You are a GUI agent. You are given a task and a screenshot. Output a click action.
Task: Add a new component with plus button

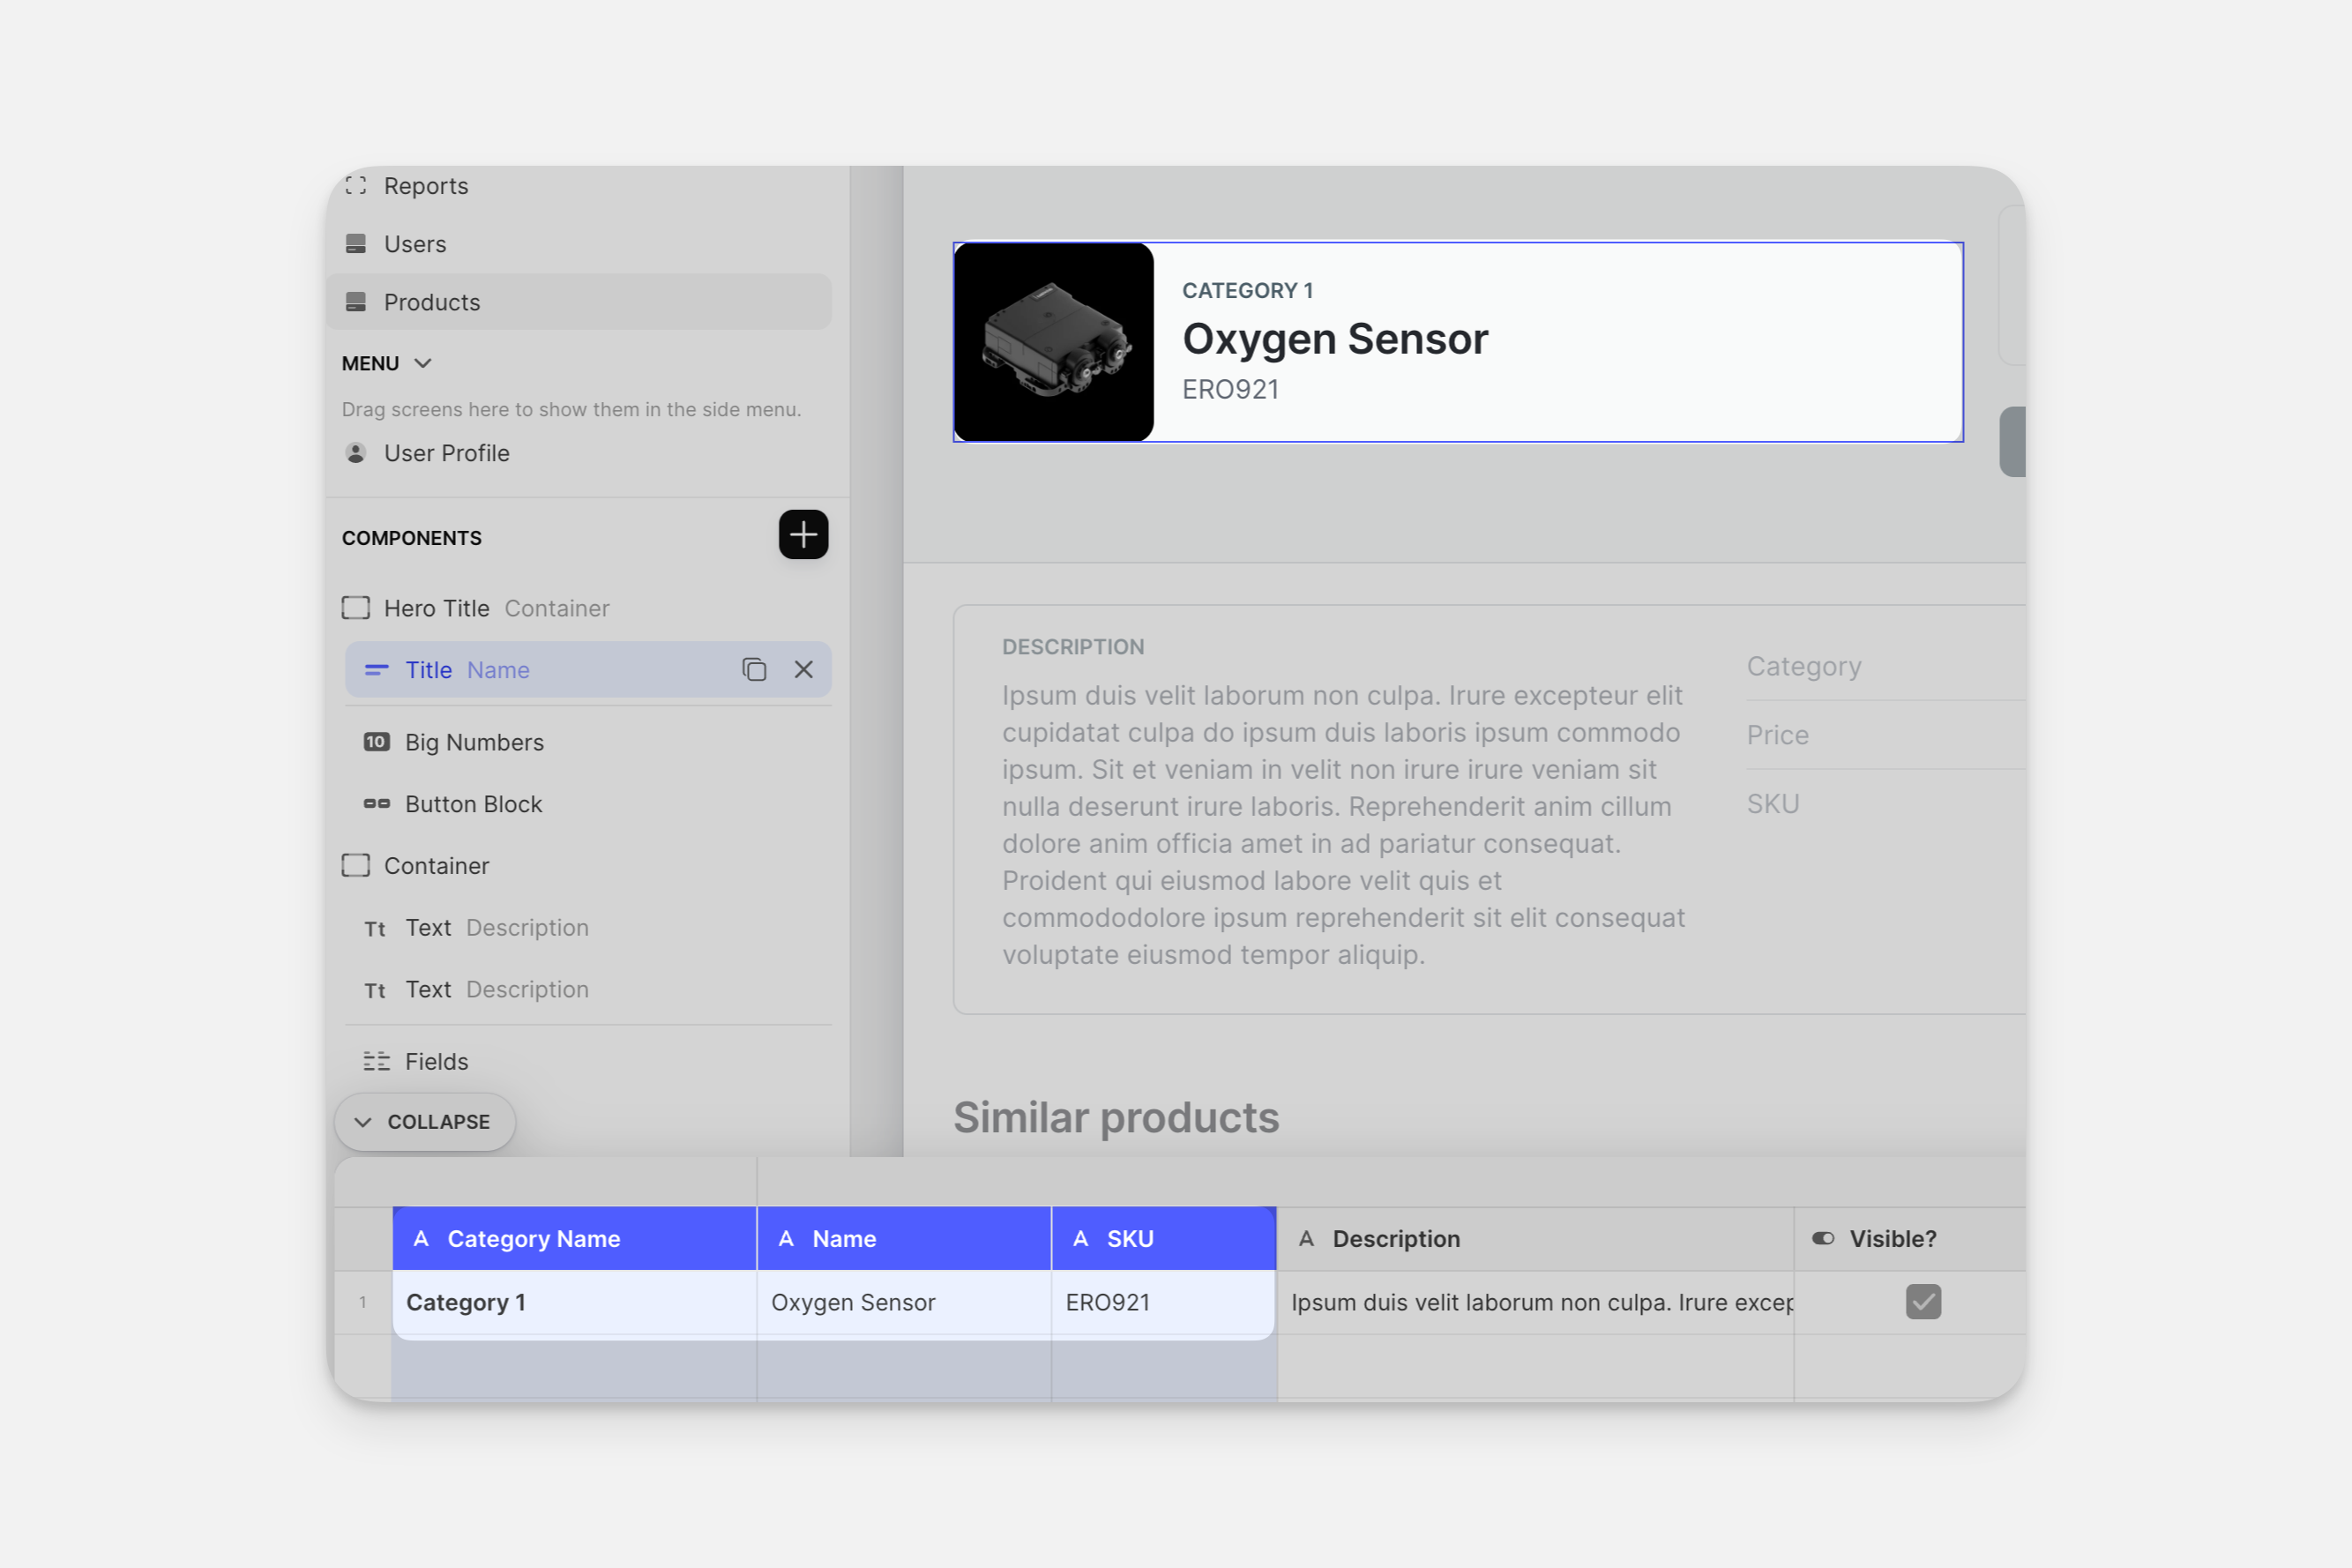(x=803, y=535)
